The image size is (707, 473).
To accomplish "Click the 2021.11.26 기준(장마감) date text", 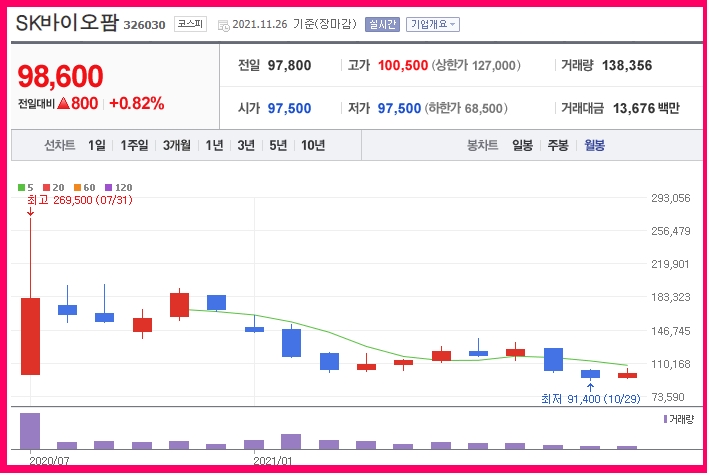I will 294,24.
